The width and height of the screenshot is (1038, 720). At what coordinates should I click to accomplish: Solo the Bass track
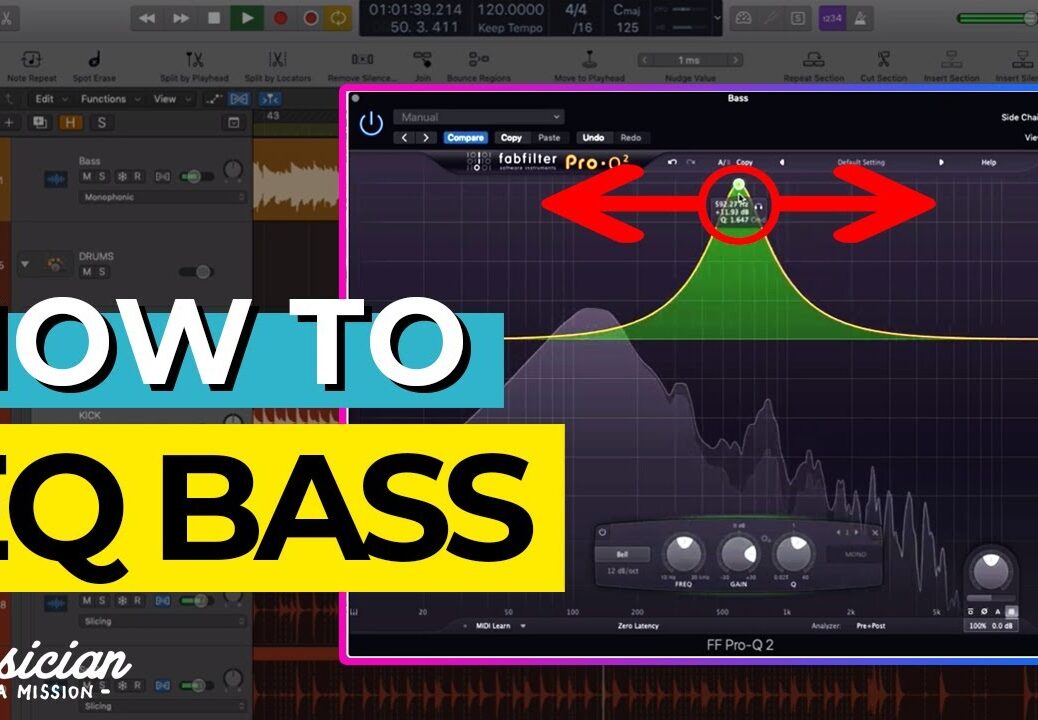(102, 177)
